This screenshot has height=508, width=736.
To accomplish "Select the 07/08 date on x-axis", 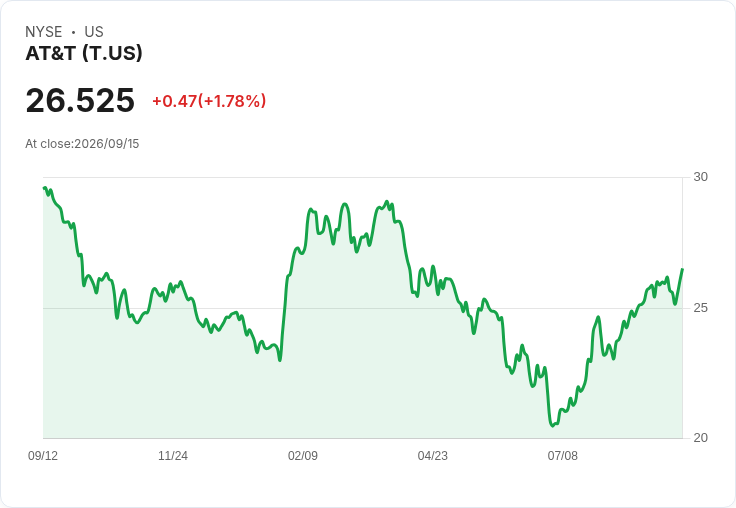I will (562, 455).
